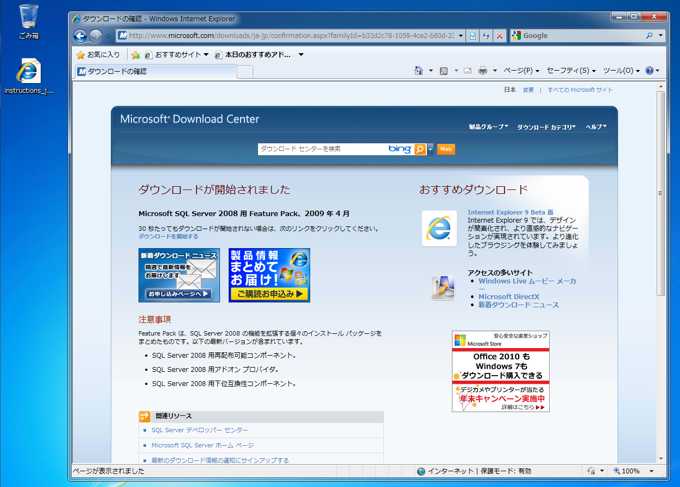Expand the Print dropdown arrow
This screenshot has width=680, height=487.
point(495,71)
